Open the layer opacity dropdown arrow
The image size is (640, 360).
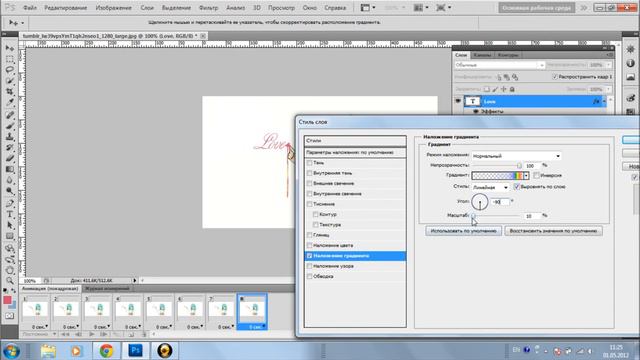point(609,65)
